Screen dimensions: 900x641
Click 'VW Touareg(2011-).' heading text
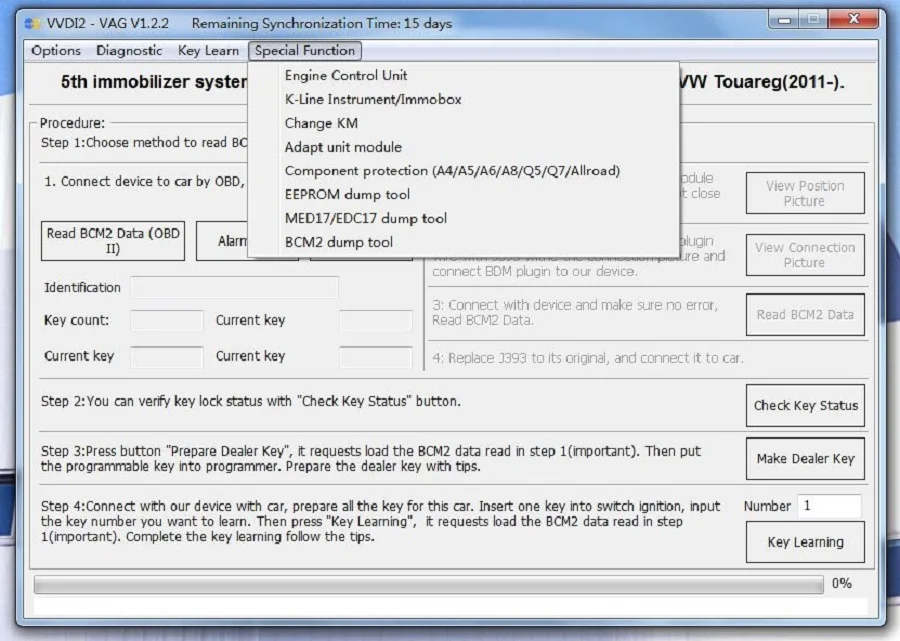coord(762,82)
